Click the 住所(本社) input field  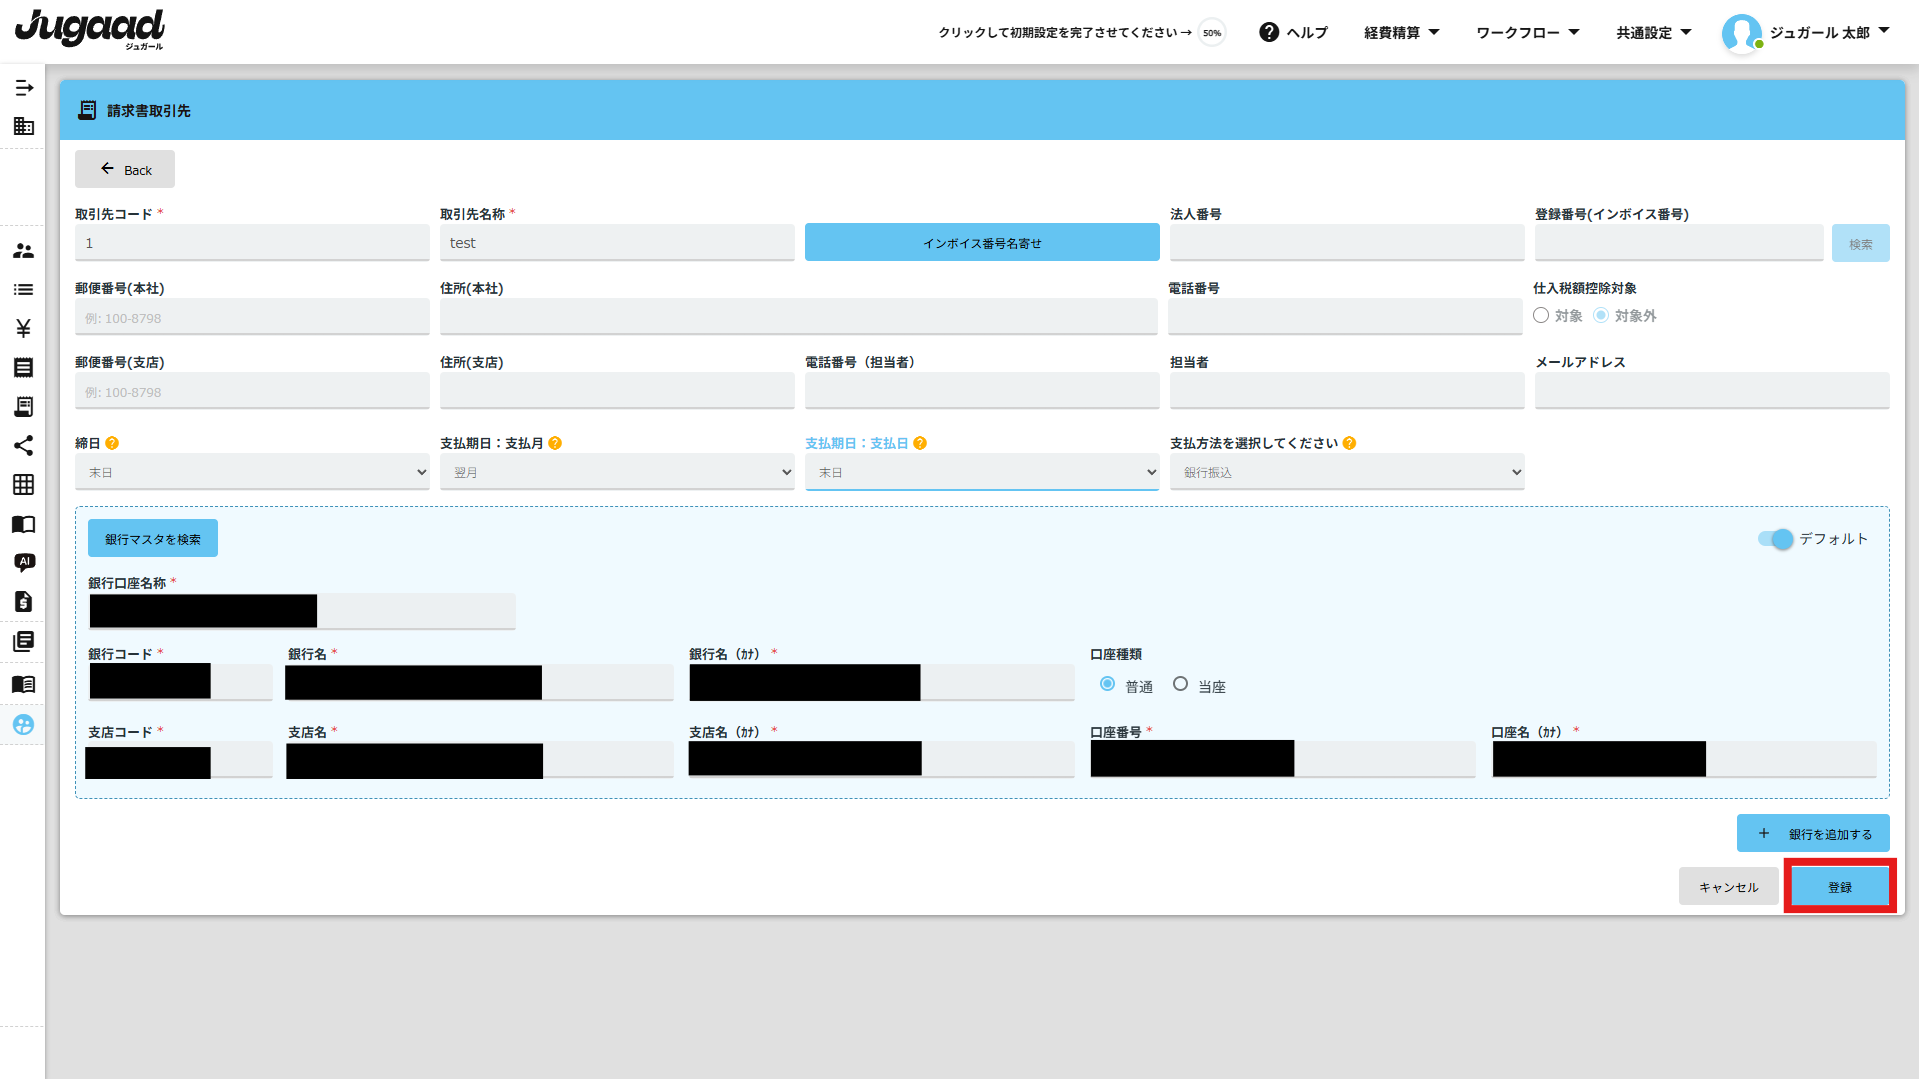pyautogui.click(x=798, y=318)
